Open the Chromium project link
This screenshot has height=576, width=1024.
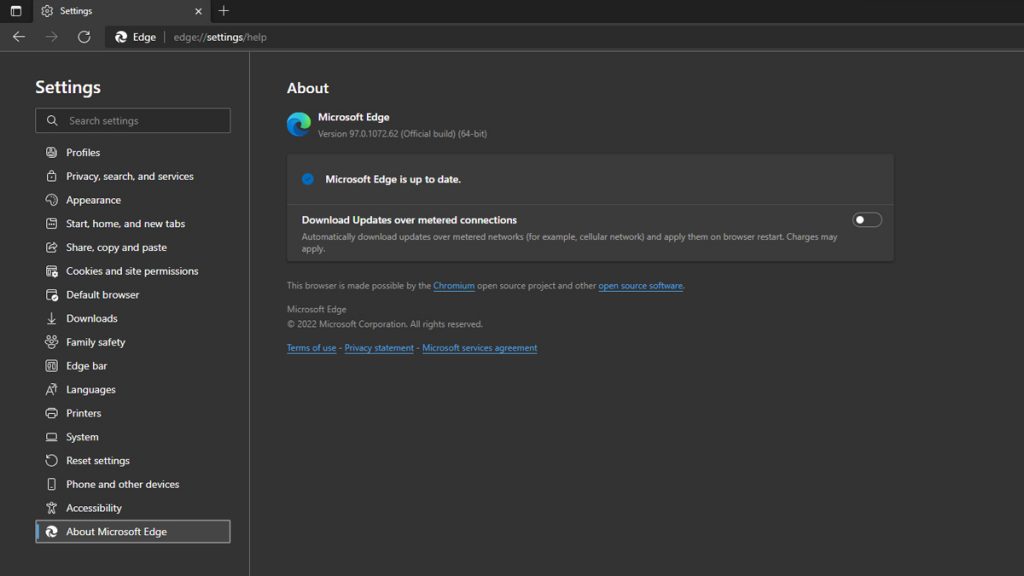(454, 286)
